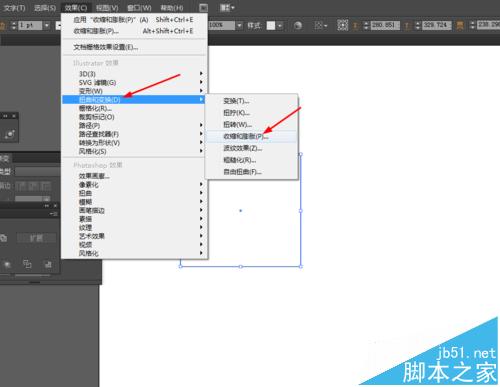Expand the 扭曲 Photoshop effect submenu
Screen dimensions: 500x387
(134, 193)
